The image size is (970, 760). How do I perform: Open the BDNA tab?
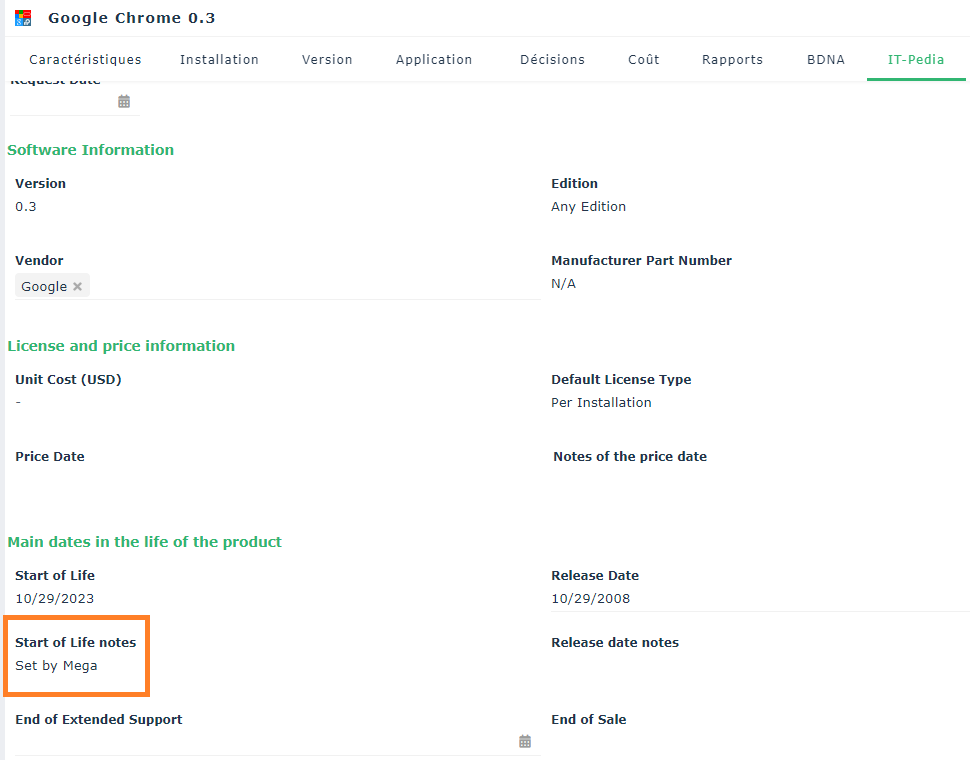[826, 60]
